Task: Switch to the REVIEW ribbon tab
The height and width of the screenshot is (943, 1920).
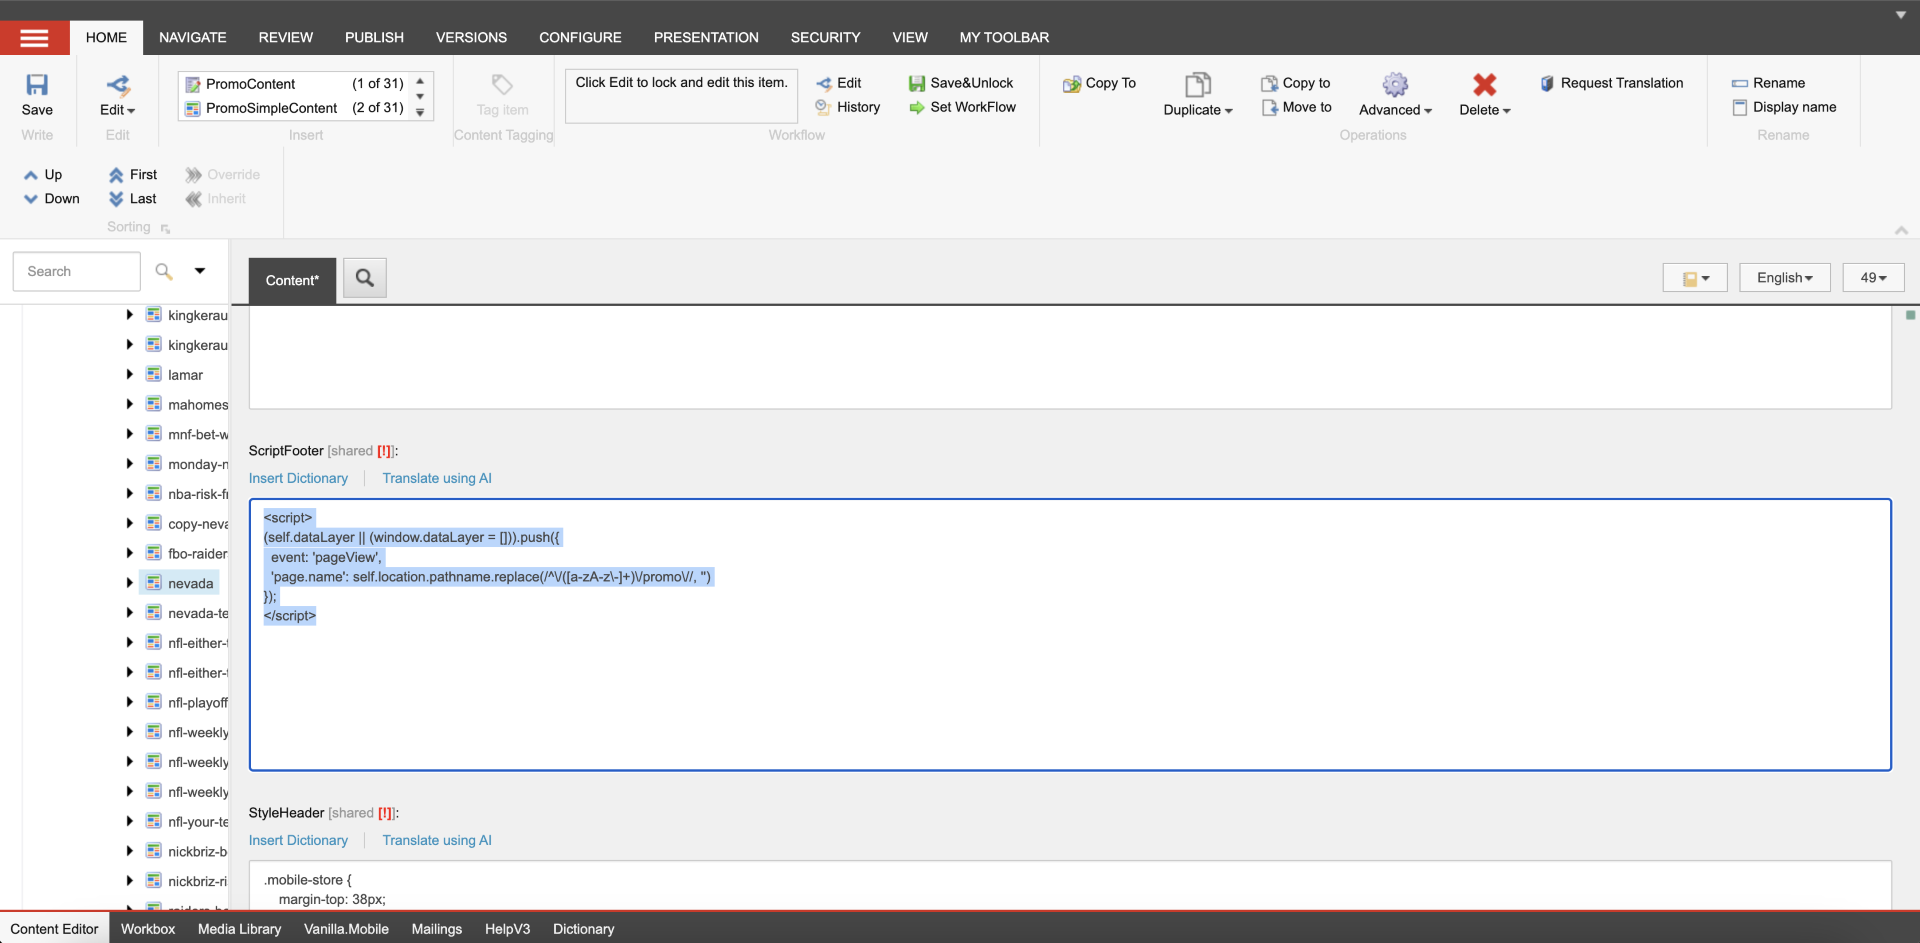Action: (x=286, y=38)
